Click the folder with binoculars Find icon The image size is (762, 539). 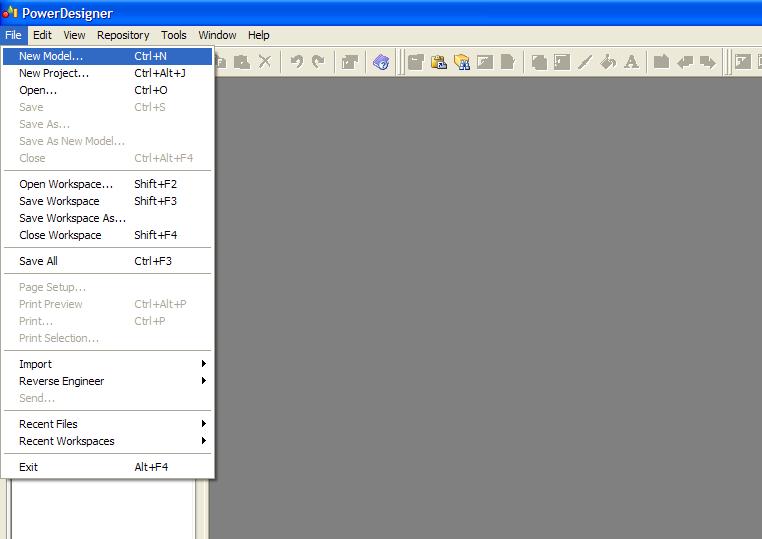(x=462, y=62)
